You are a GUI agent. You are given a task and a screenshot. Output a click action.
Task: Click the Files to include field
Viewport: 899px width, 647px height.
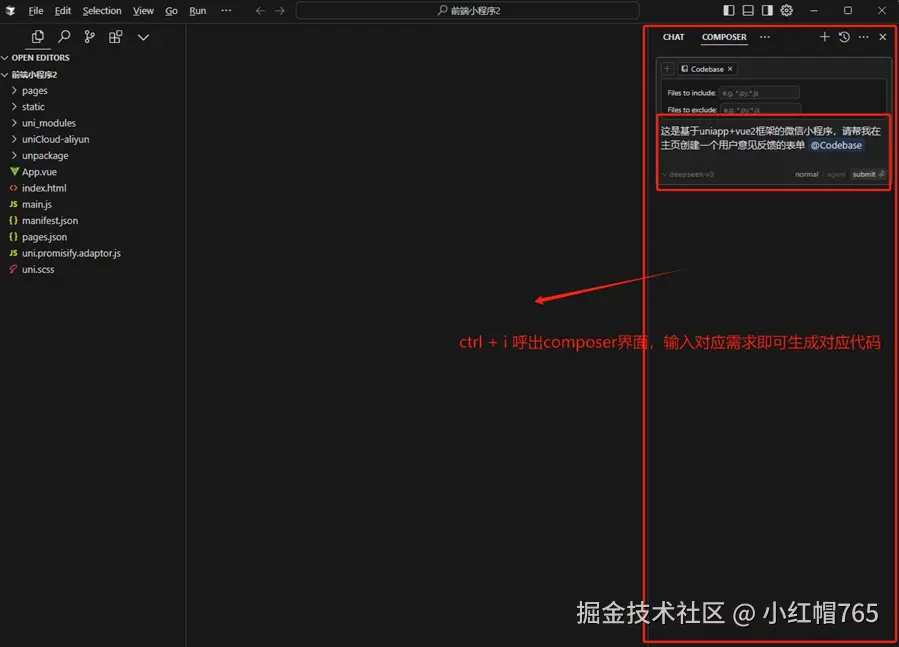[x=759, y=92]
